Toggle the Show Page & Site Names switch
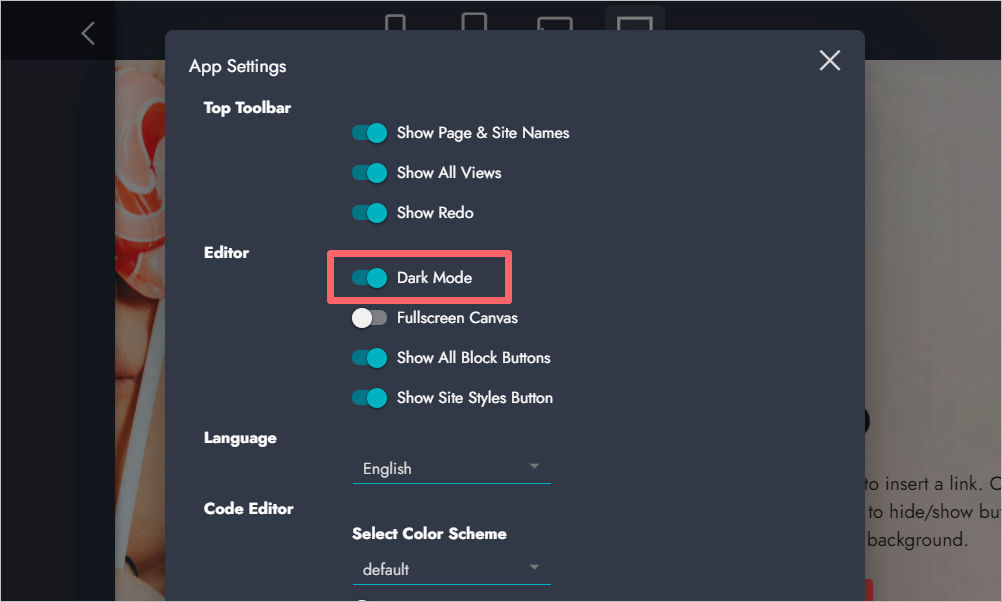The image size is (1002, 602). [370, 133]
